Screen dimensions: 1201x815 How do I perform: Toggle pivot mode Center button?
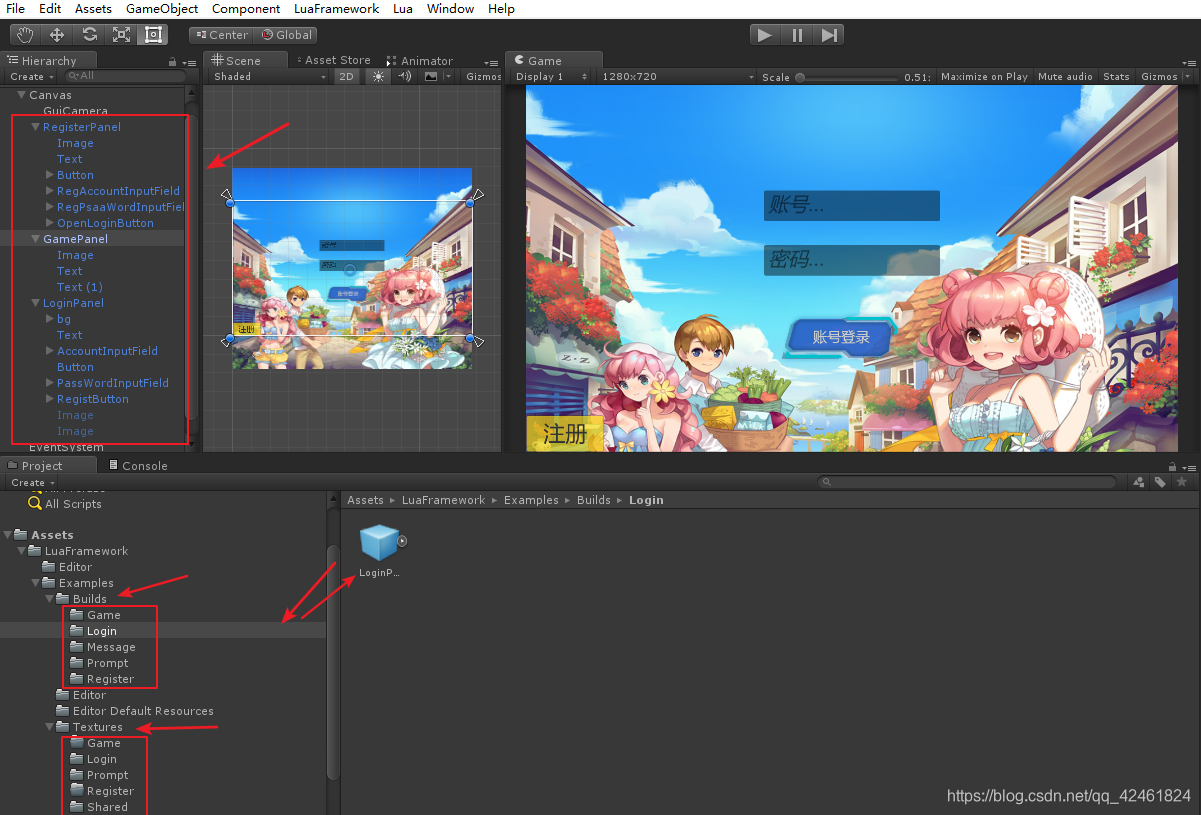220,35
